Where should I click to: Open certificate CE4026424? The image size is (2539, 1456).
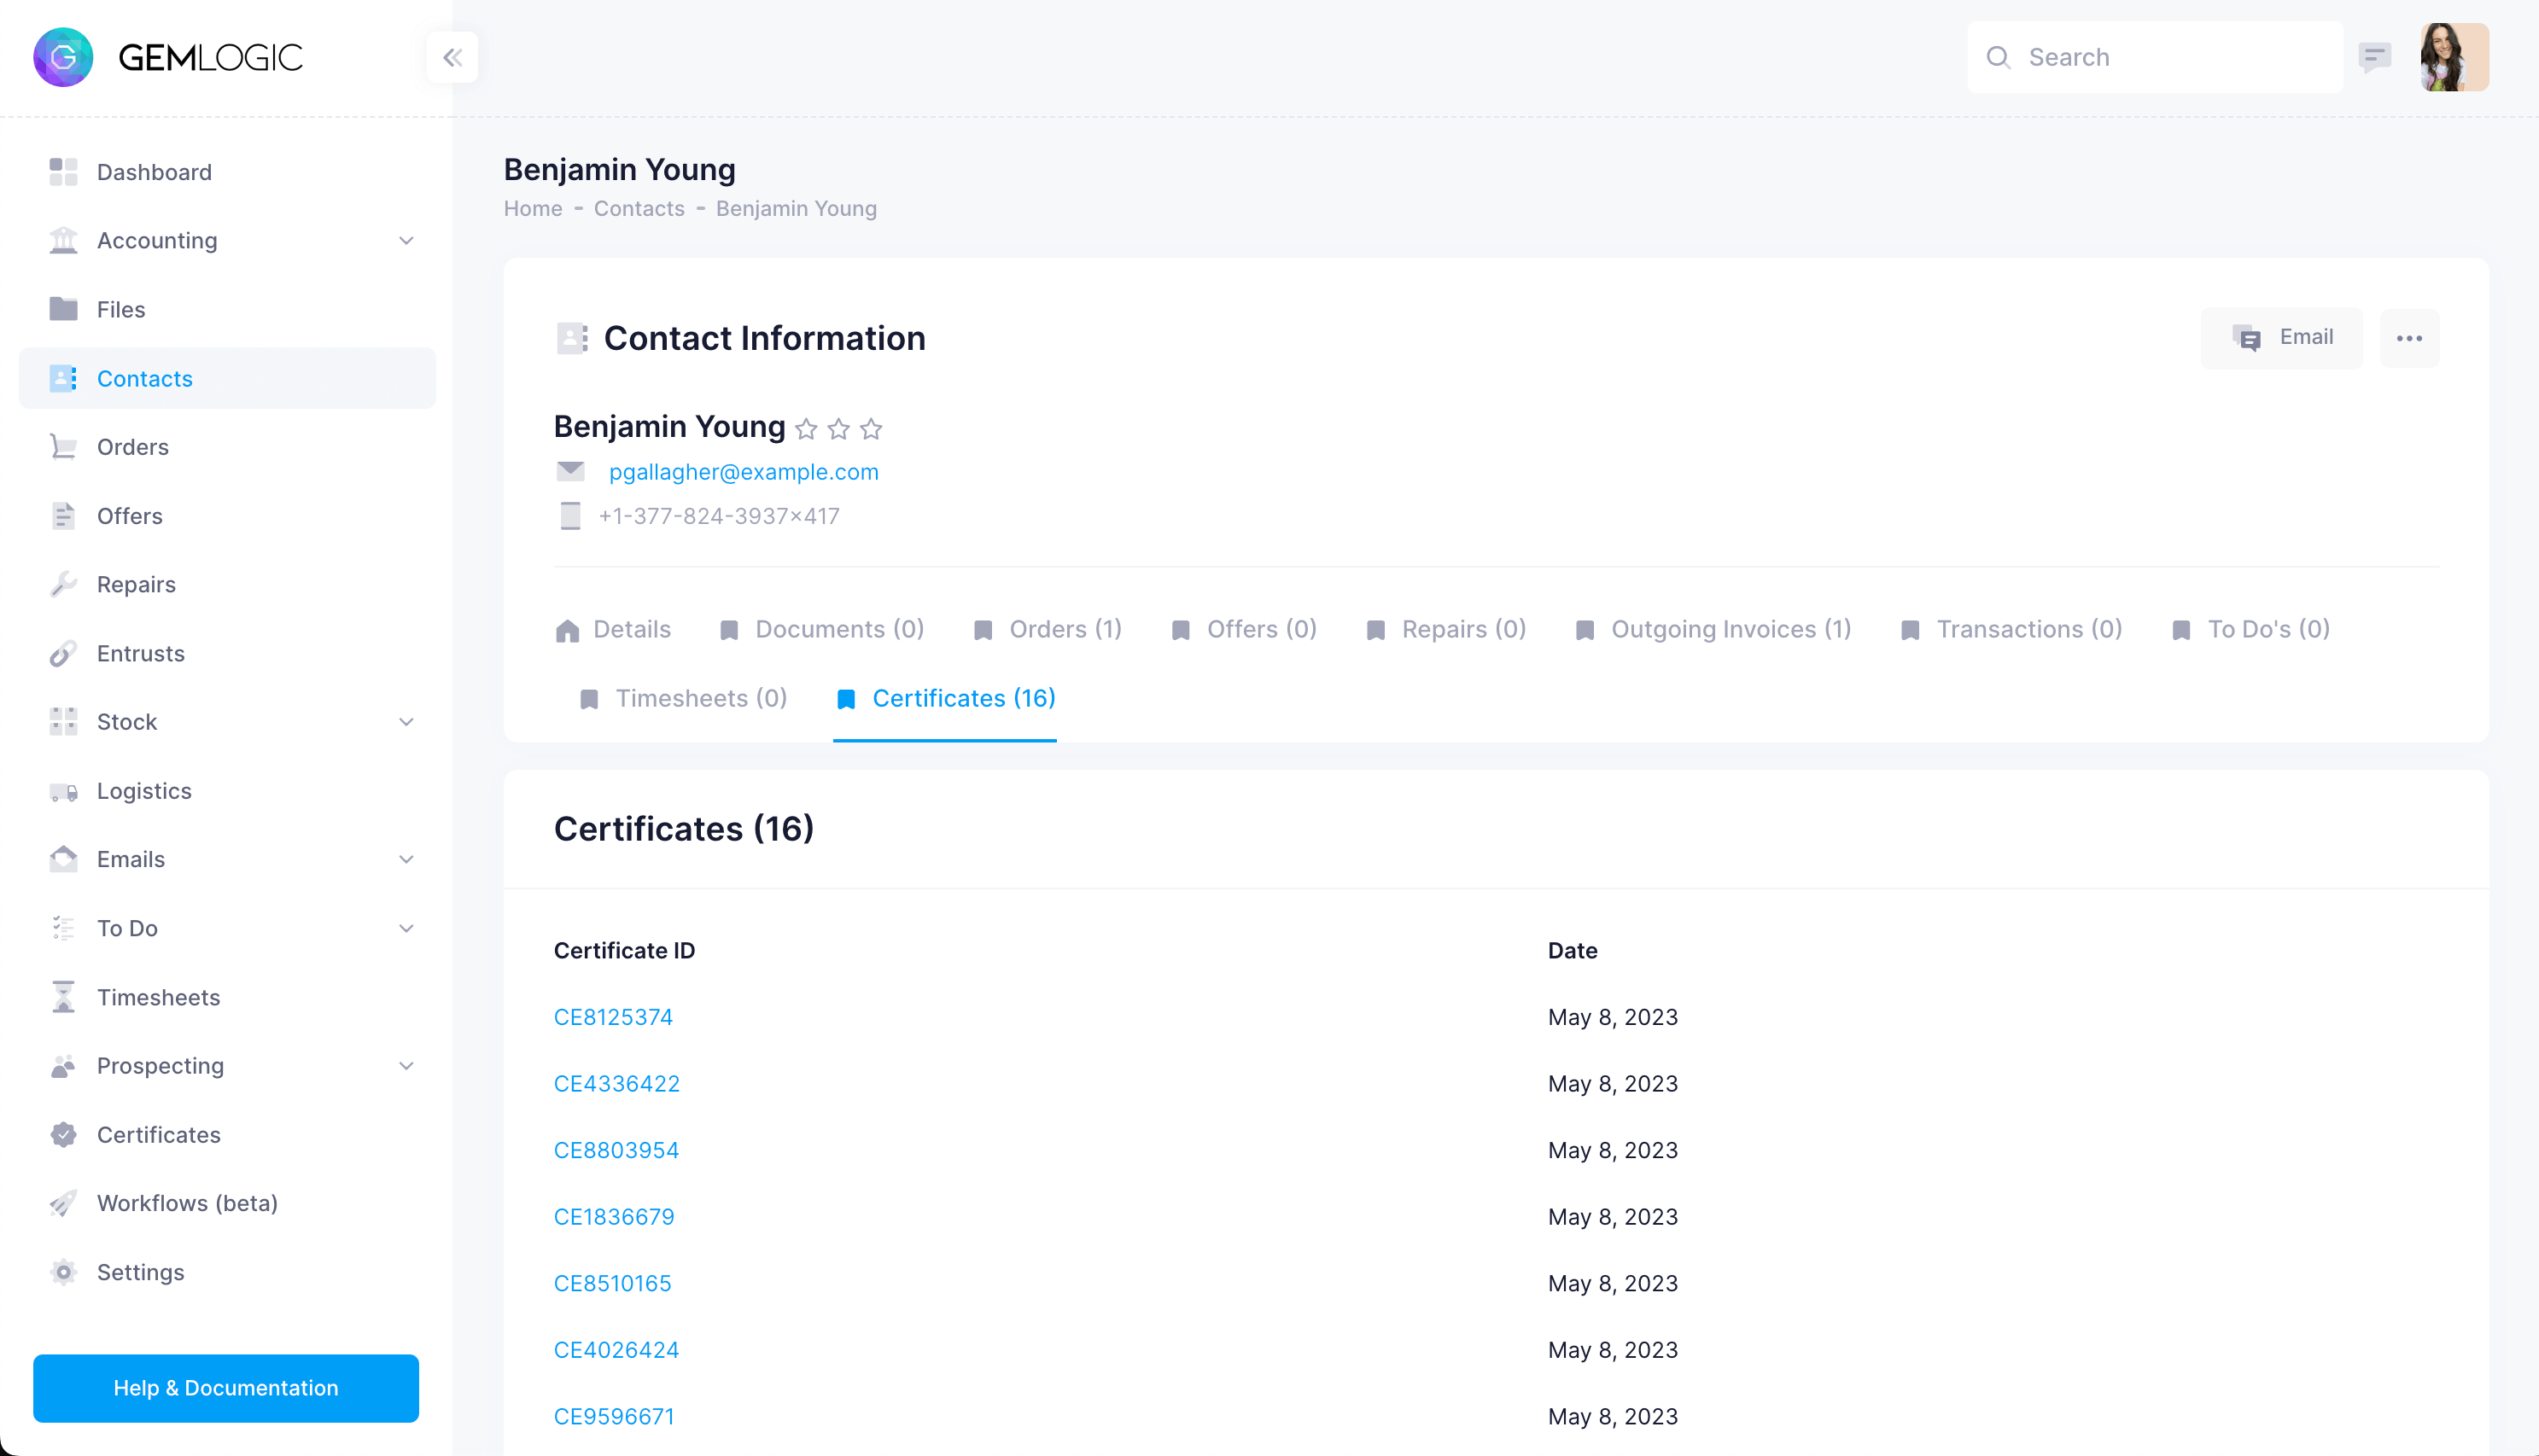click(616, 1350)
